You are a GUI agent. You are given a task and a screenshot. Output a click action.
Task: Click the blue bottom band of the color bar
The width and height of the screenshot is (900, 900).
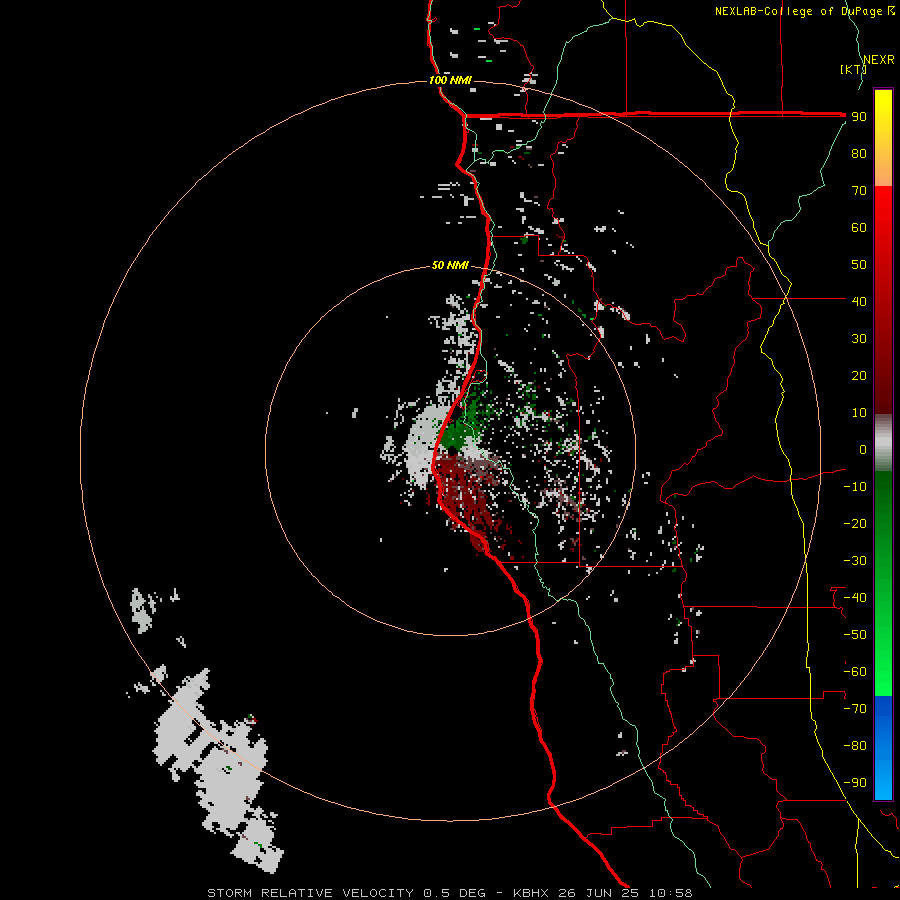[x=883, y=748]
